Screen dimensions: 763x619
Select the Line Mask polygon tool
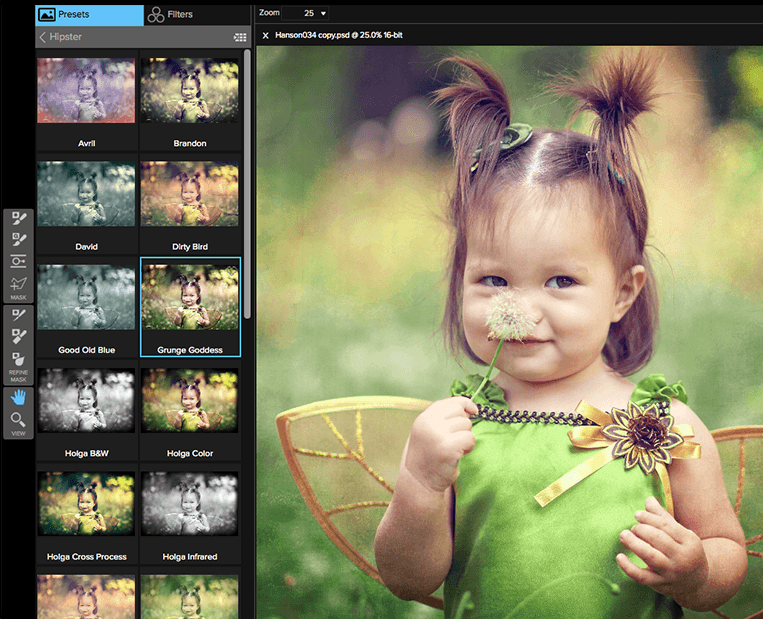[x=18, y=283]
